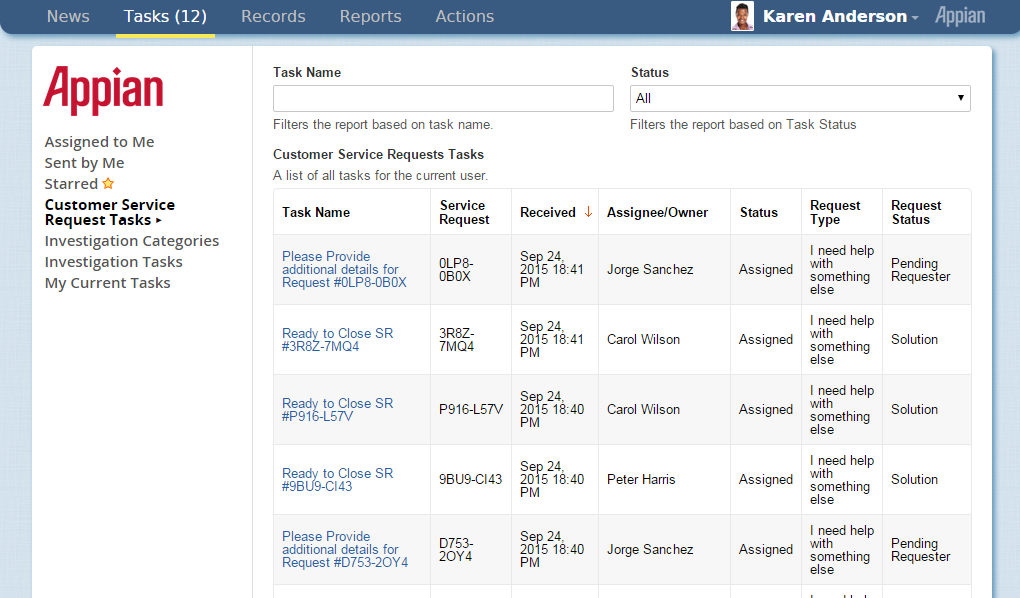
Task: Open the Reports tab
Action: coord(370,16)
